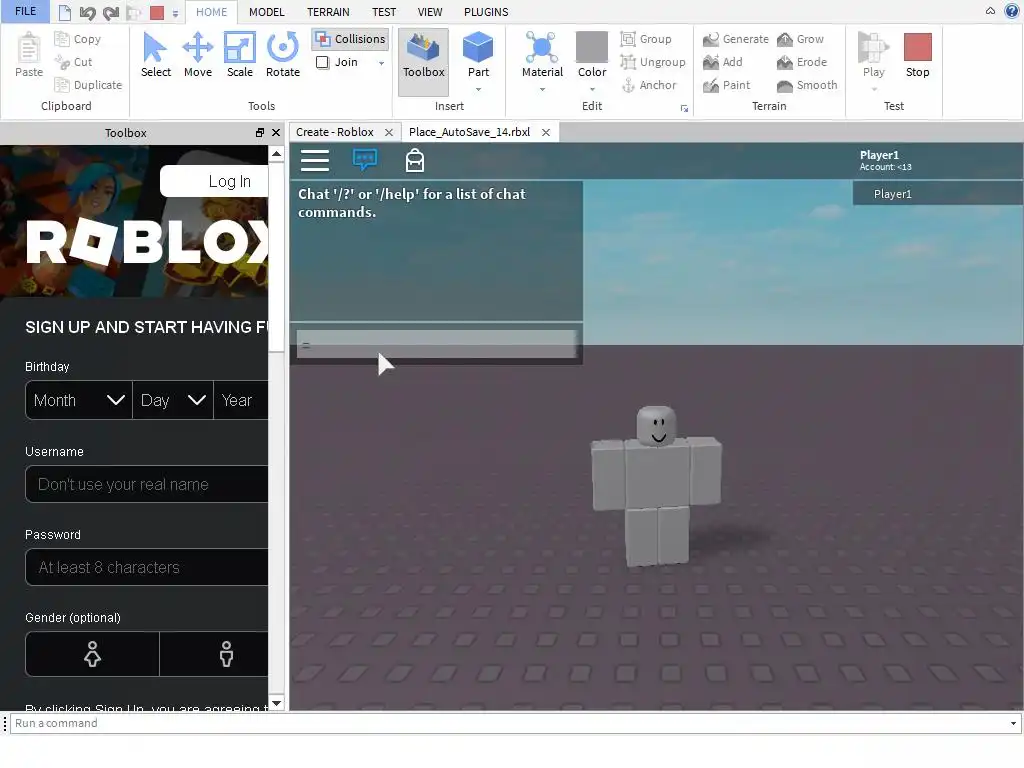The width and height of the screenshot is (1024, 768).
Task: Click the Toolbox scrollbar down arrow
Action: [276, 703]
